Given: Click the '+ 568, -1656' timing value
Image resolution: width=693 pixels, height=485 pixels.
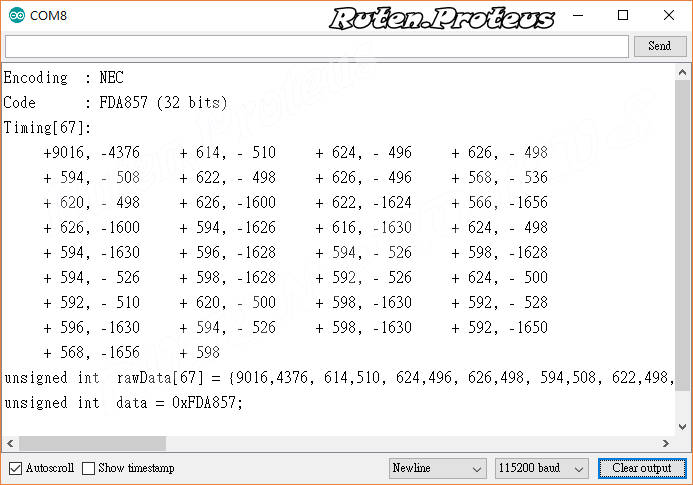Looking at the screenshot, I should click(x=91, y=352).
